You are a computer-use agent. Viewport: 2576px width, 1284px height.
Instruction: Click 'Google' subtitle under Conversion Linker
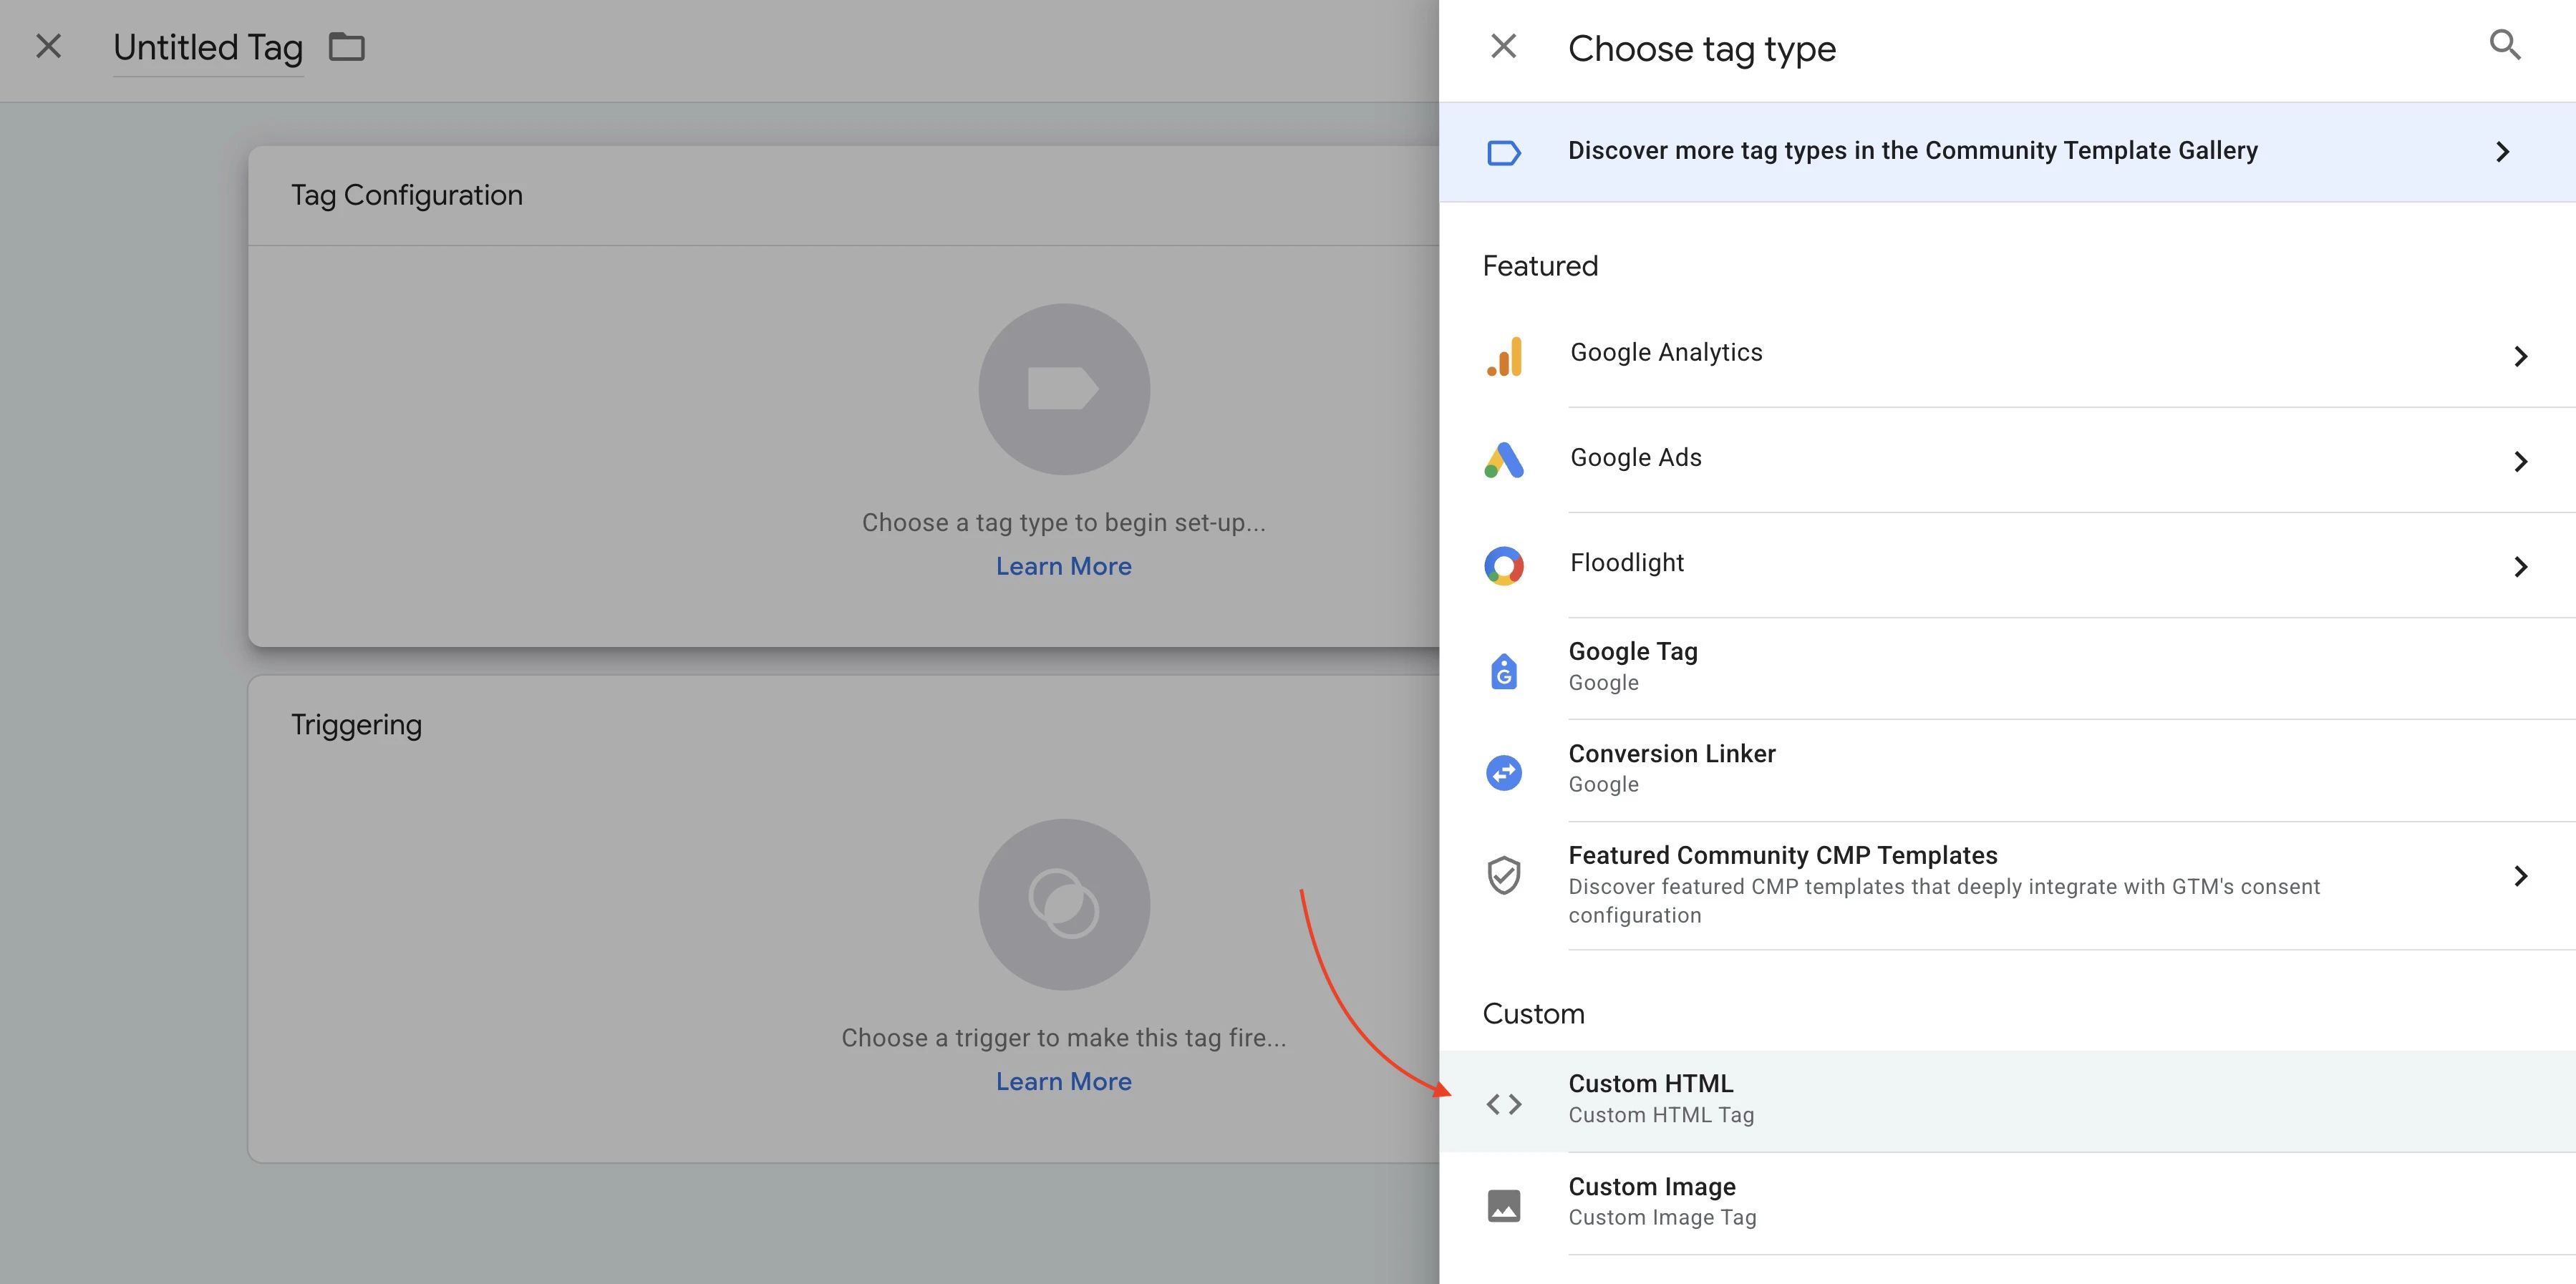click(1603, 784)
